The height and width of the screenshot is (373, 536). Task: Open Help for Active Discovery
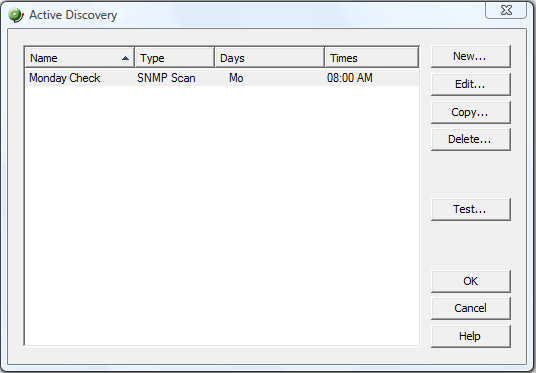[471, 336]
